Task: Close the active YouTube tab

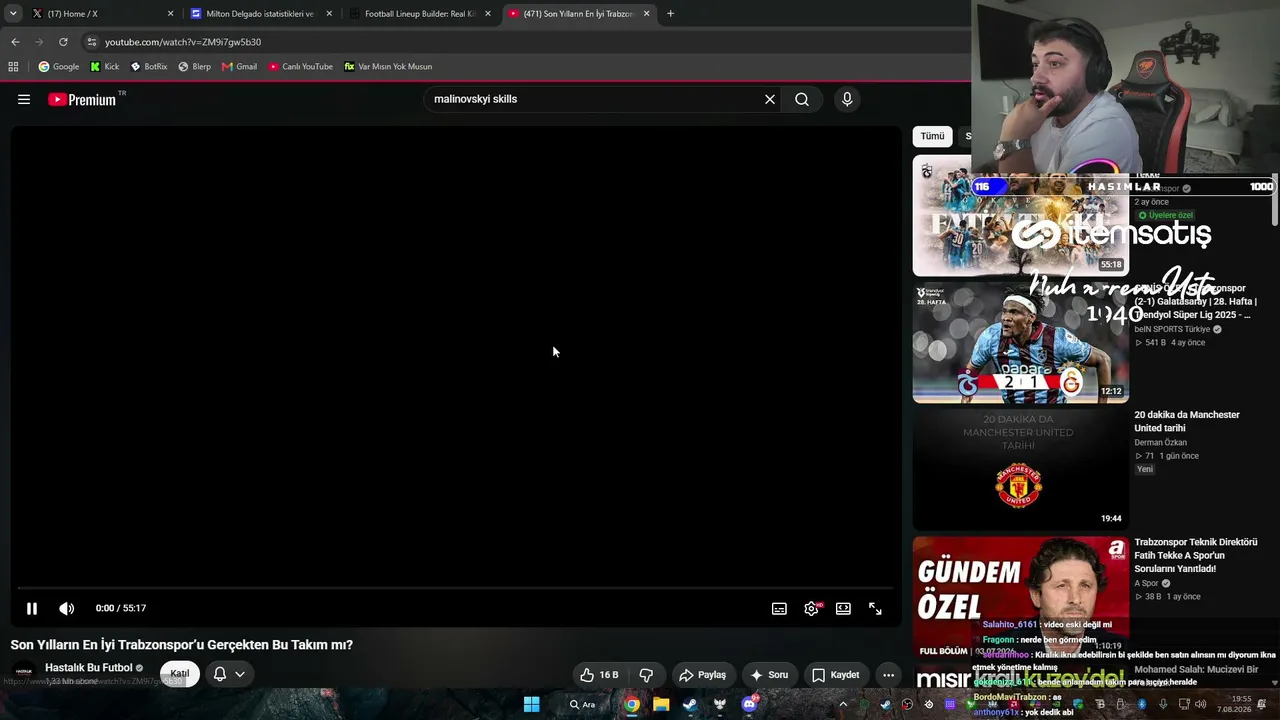Action: tap(646, 14)
